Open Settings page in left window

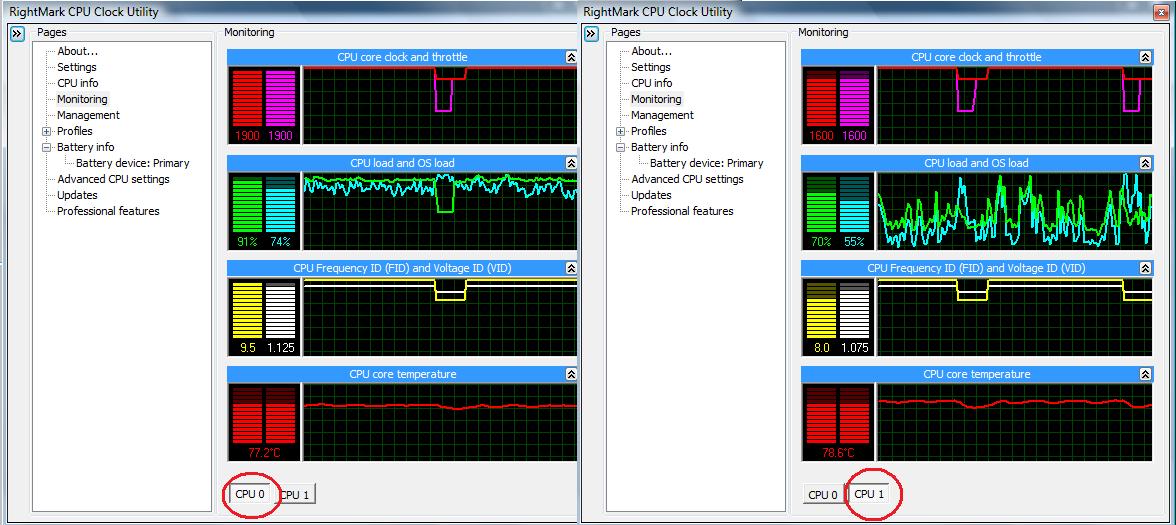click(x=76, y=67)
